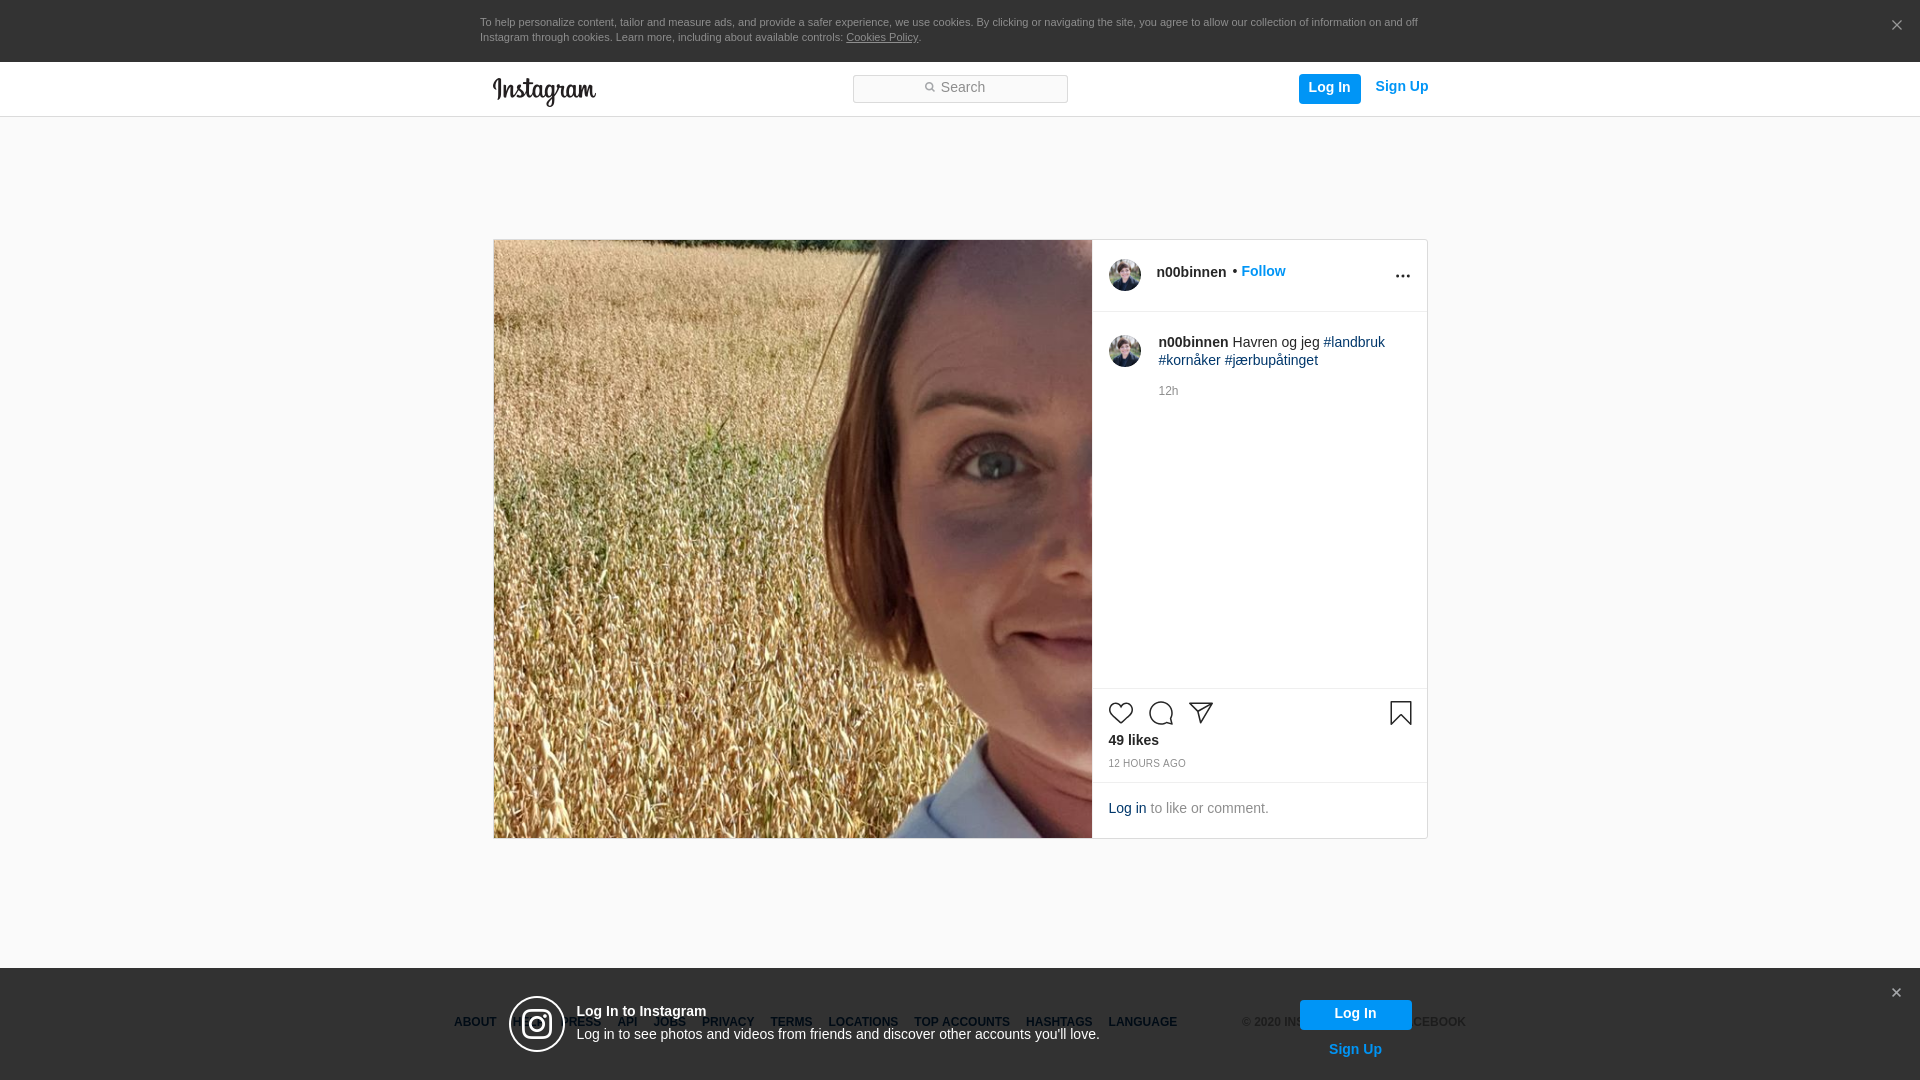Viewport: 1920px width, 1080px height.
Task: Open TOP ACCOUNTS footer item
Action: tap(961, 1022)
